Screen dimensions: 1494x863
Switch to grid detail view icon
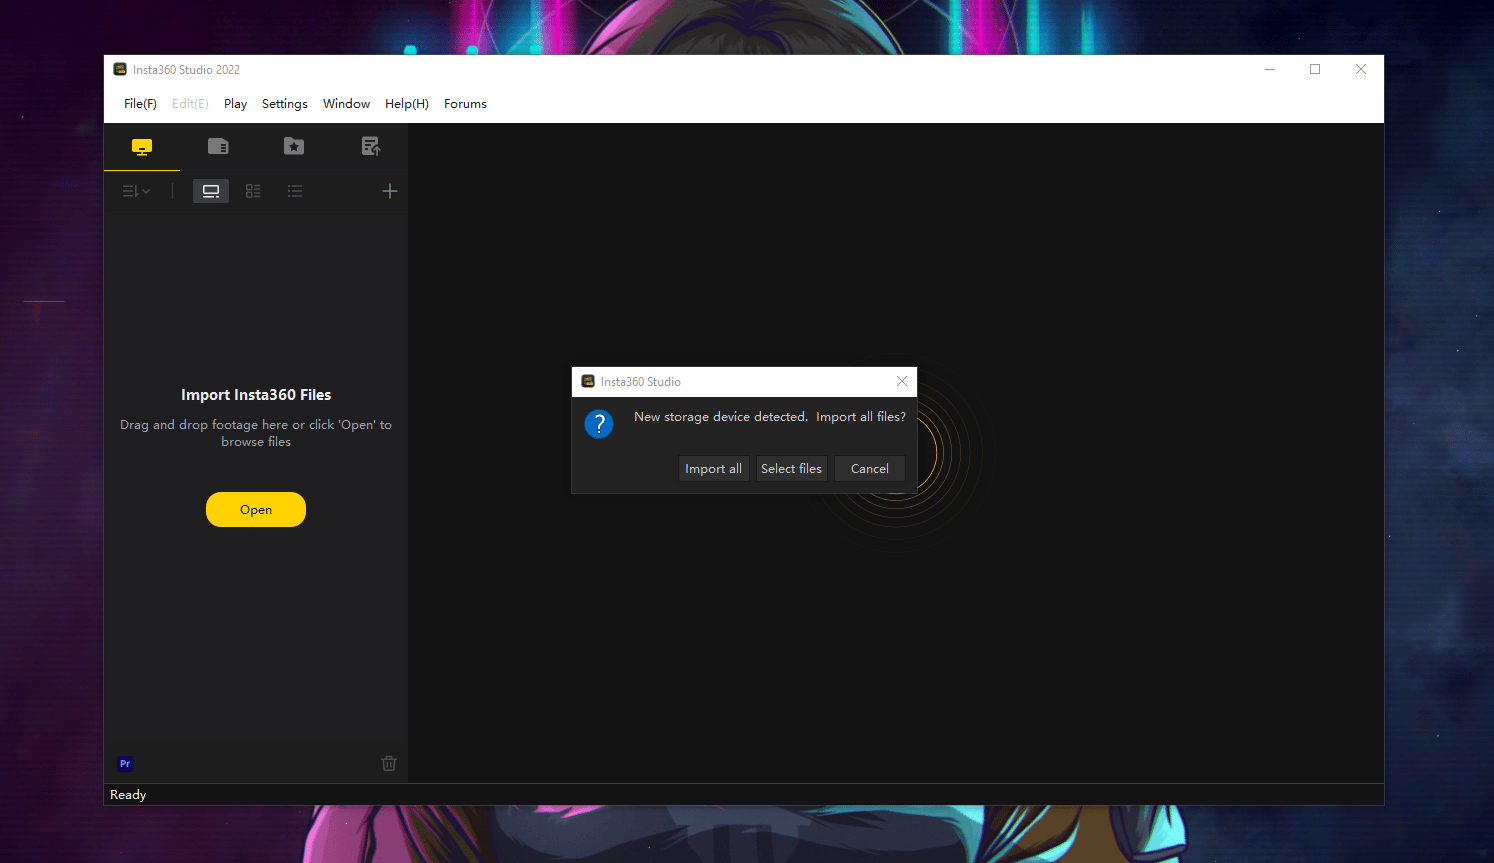pyautogui.click(x=253, y=191)
